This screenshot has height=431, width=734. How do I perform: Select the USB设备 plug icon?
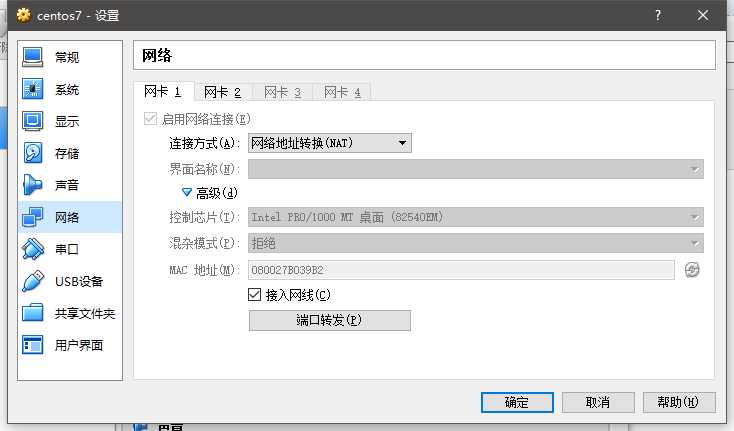pyautogui.click(x=32, y=281)
